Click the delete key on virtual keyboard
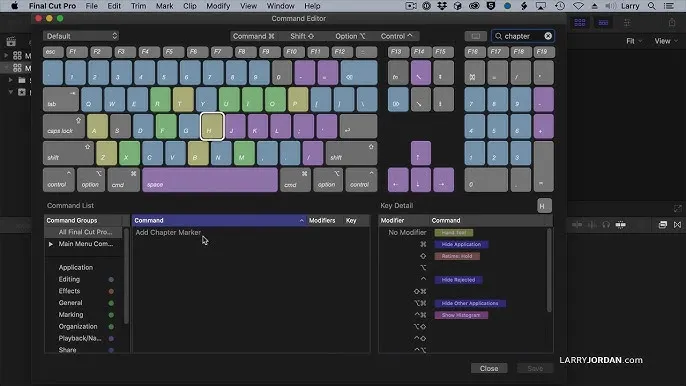 coord(359,73)
